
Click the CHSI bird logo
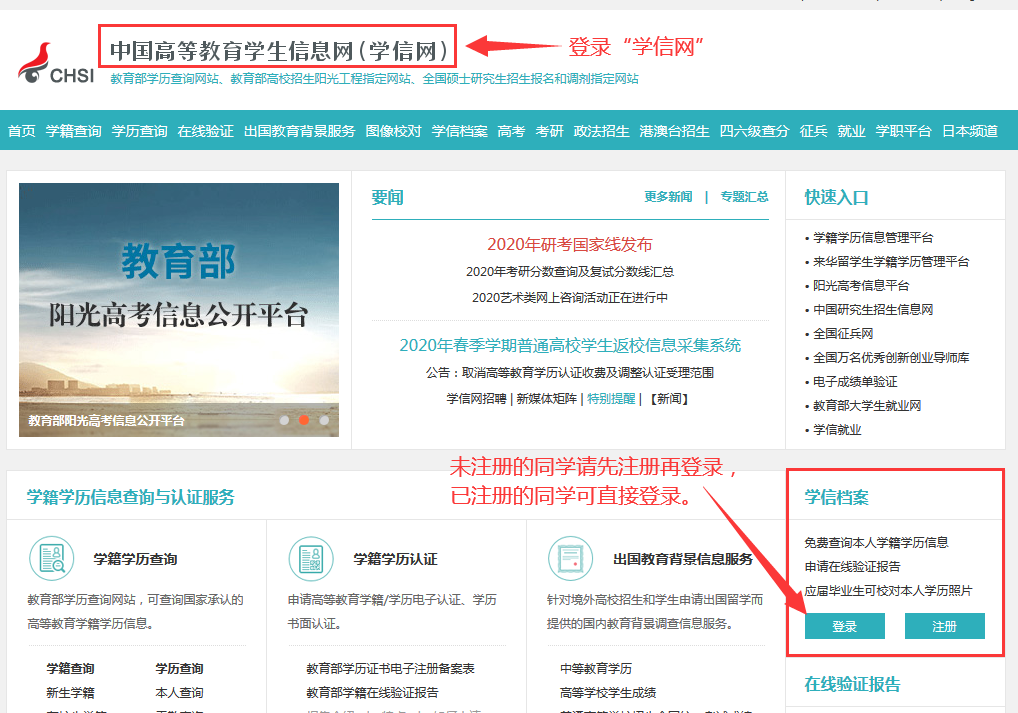(x=56, y=64)
